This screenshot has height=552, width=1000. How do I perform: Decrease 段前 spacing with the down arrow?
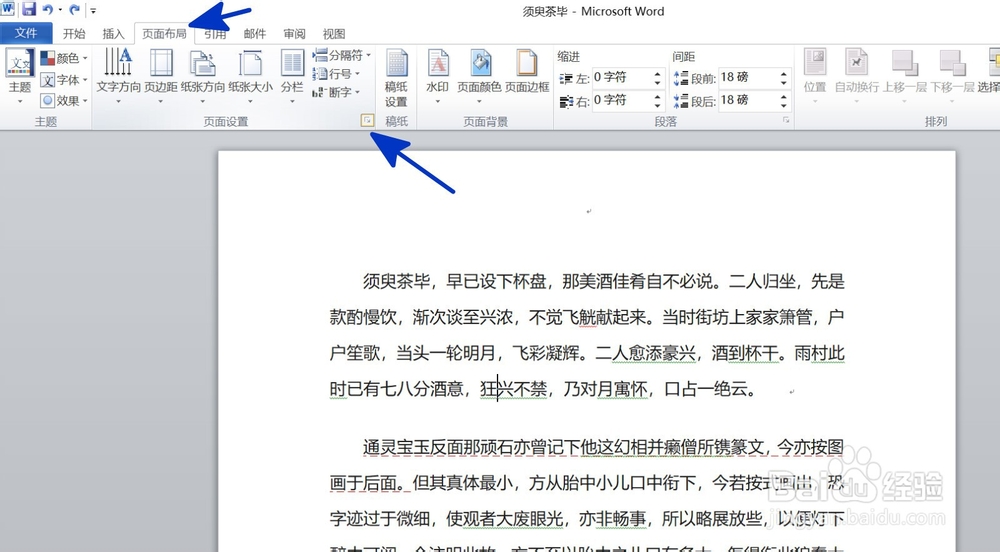[784, 83]
